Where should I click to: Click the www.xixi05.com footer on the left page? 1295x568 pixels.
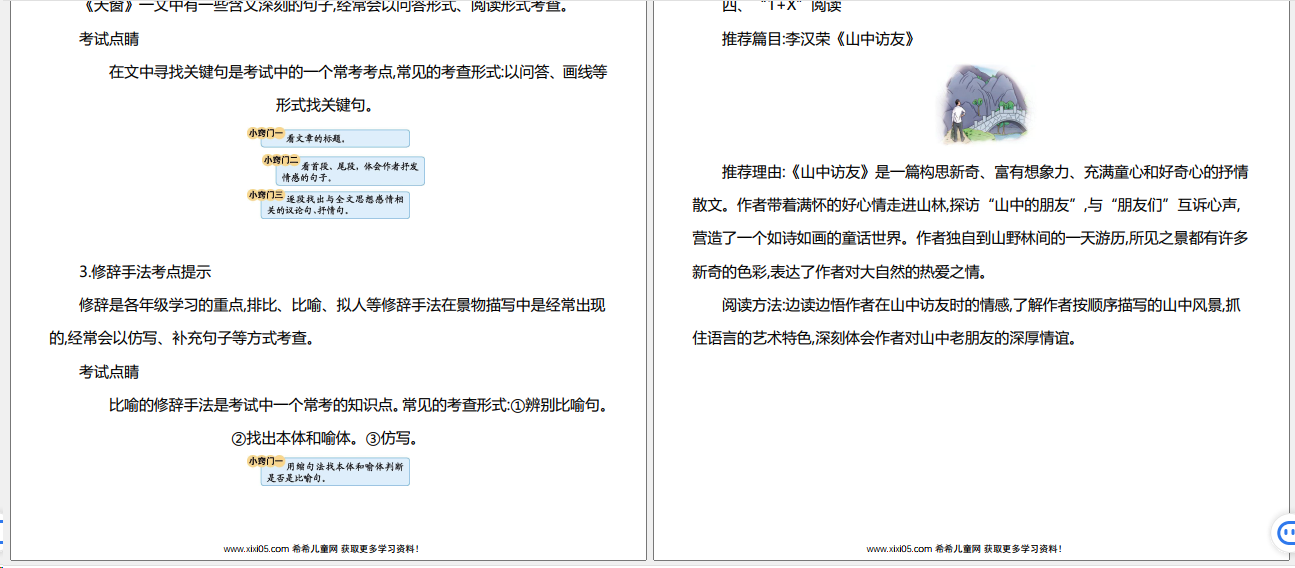tap(321, 548)
